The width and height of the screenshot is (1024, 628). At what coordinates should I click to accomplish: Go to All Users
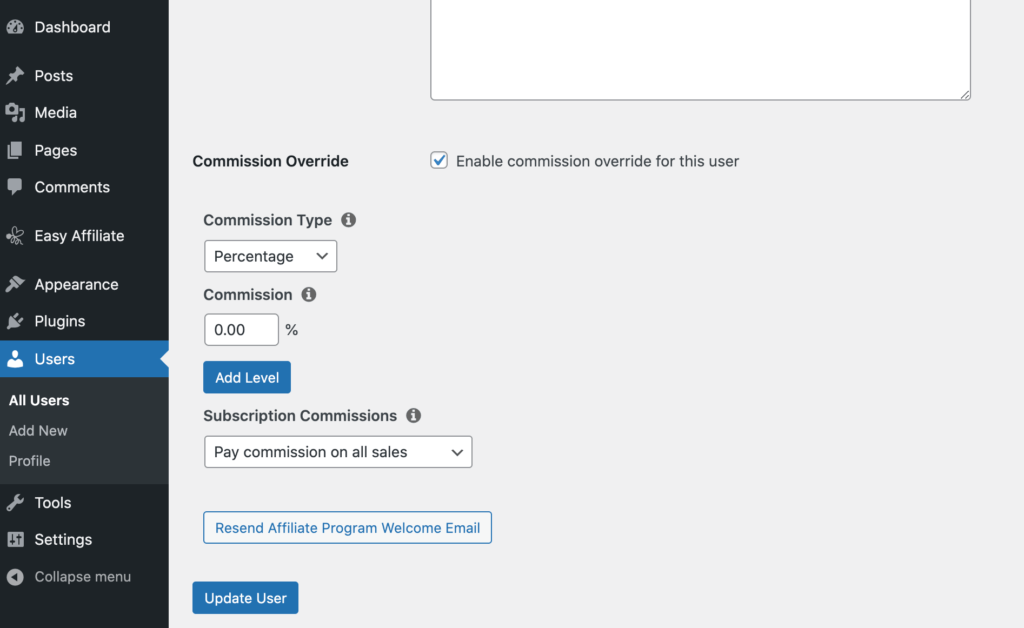pyautogui.click(x=38, y=400)
